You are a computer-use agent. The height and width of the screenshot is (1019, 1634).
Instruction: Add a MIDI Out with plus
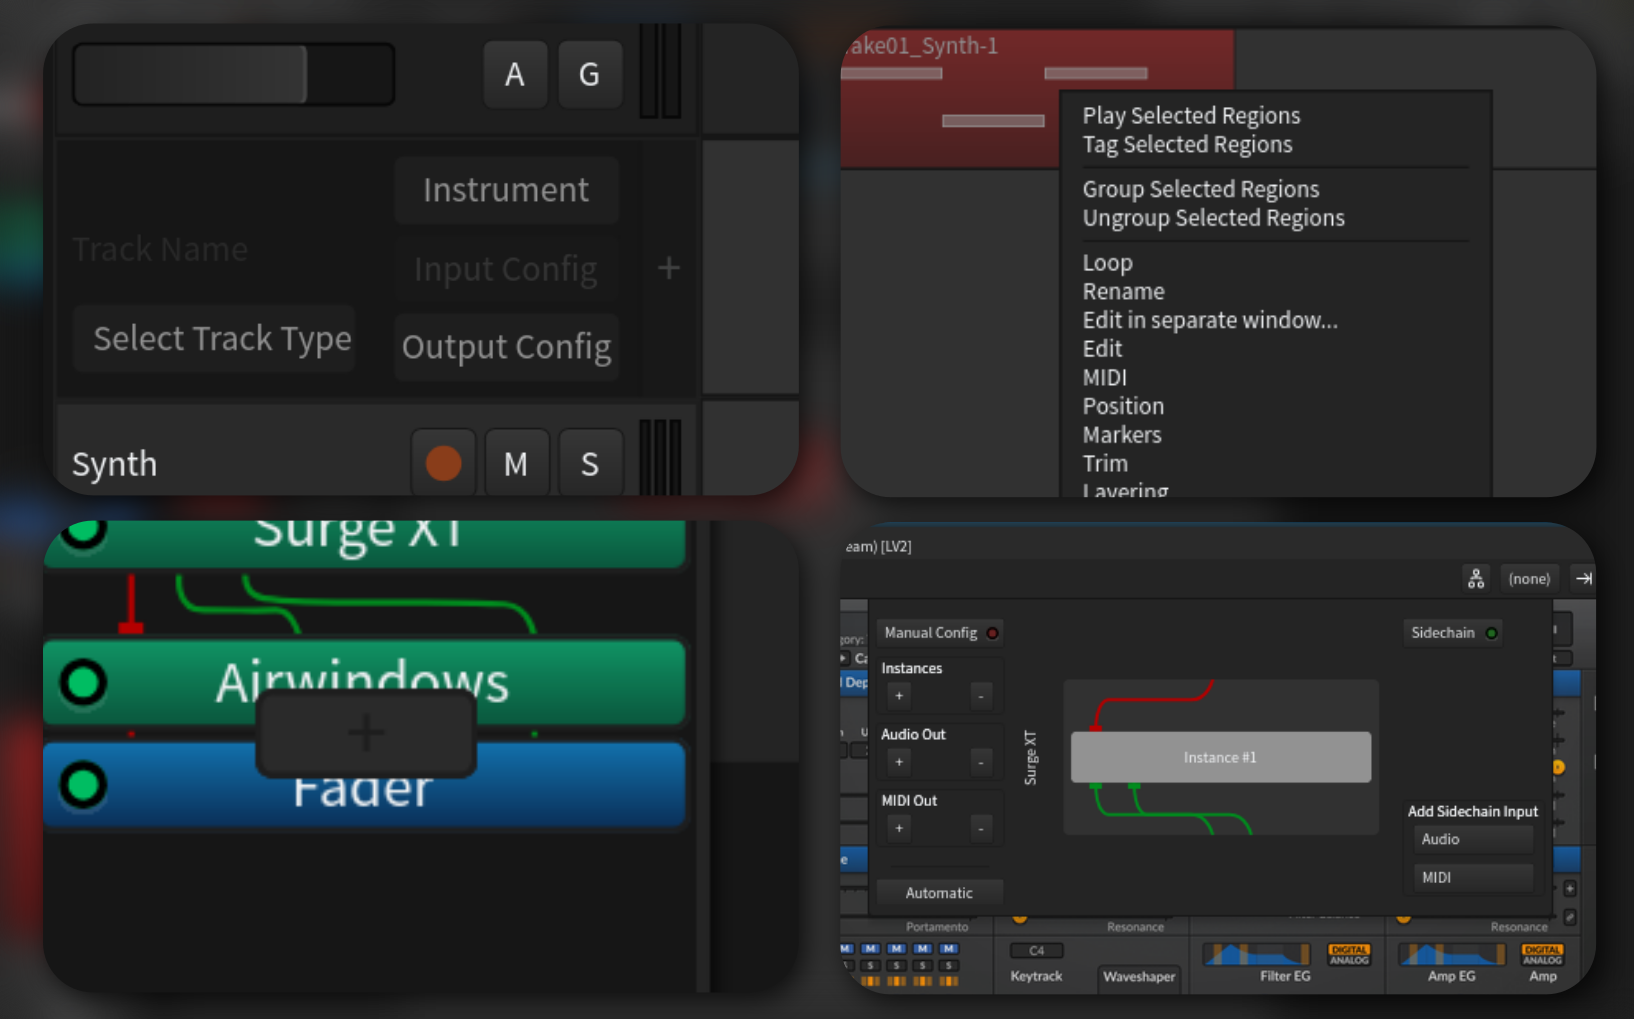[899, 828]
